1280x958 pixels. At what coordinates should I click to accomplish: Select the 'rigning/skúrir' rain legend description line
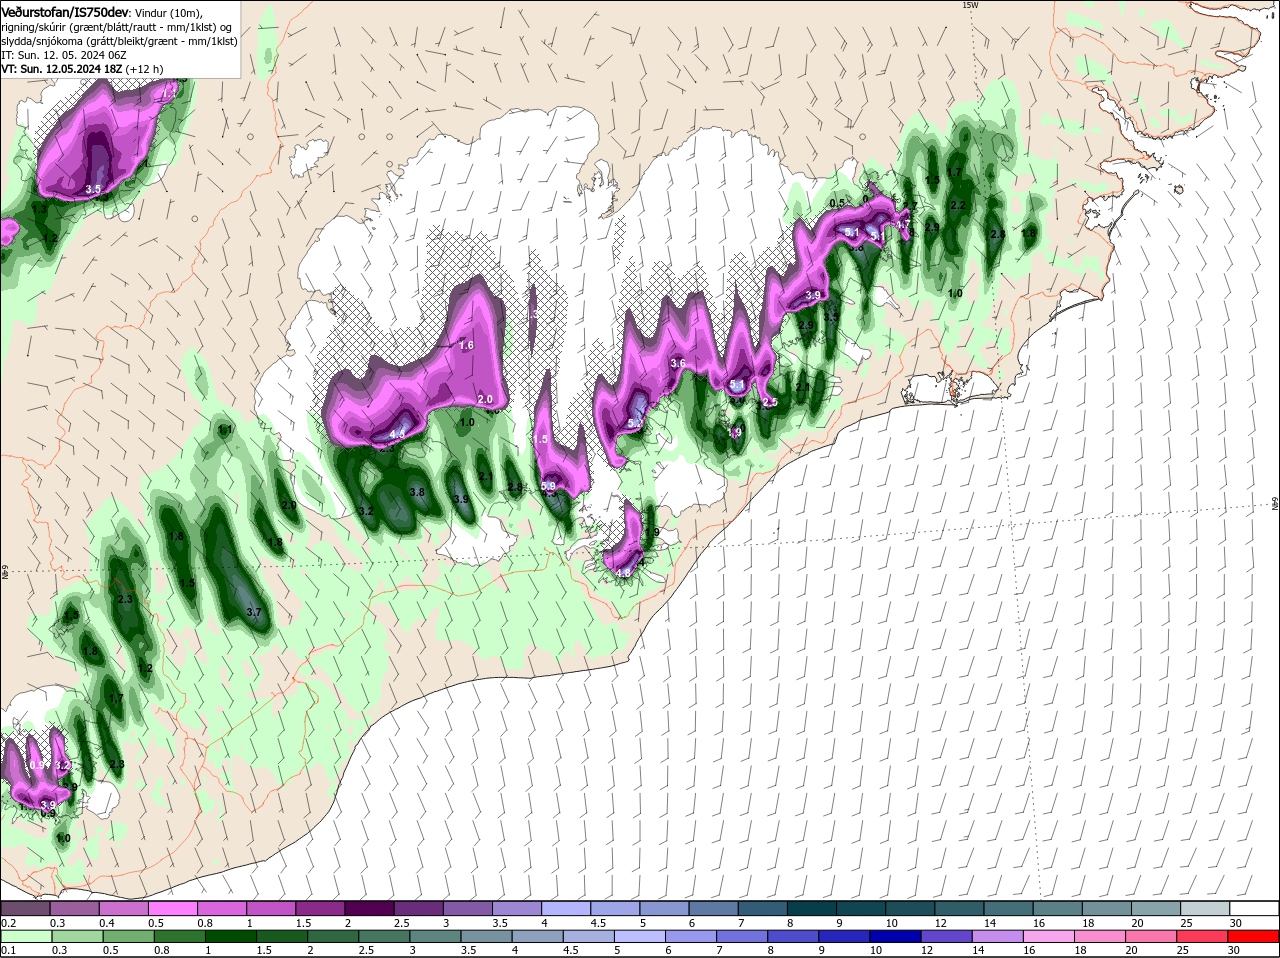click(x=117, y=28)
